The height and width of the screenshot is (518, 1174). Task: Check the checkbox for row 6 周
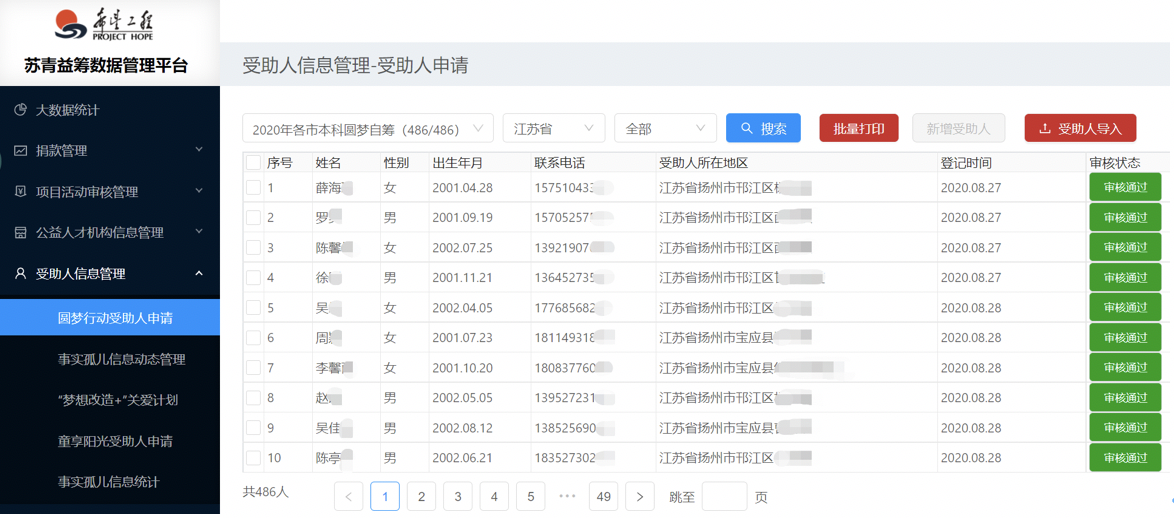coord(254,338)
